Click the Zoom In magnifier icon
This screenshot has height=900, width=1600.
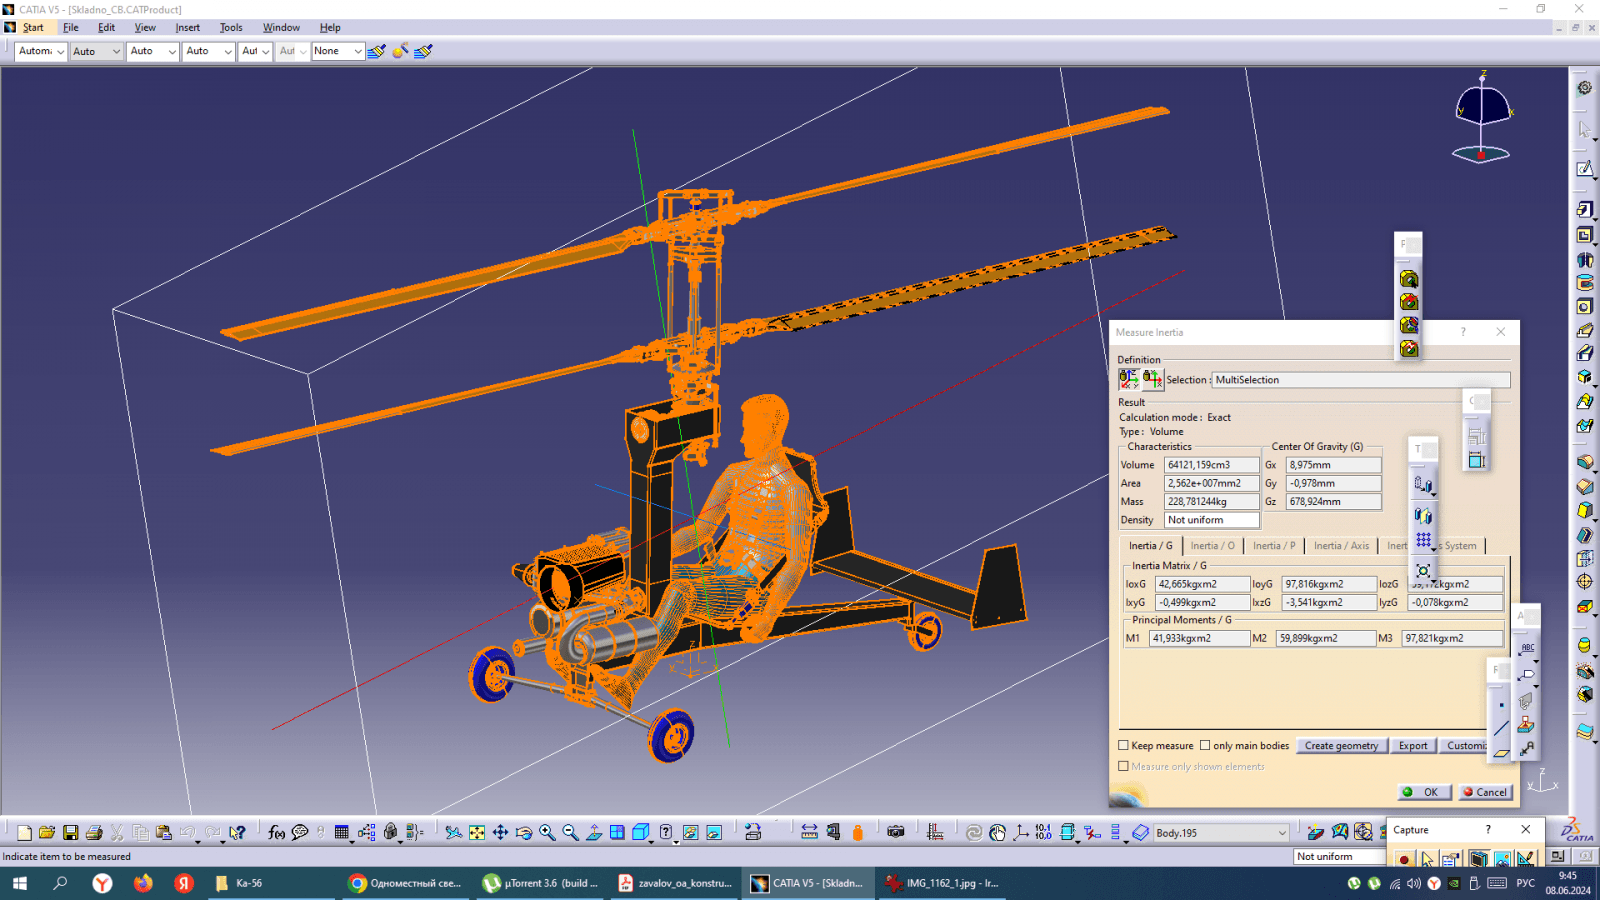[x=547, y=832]
